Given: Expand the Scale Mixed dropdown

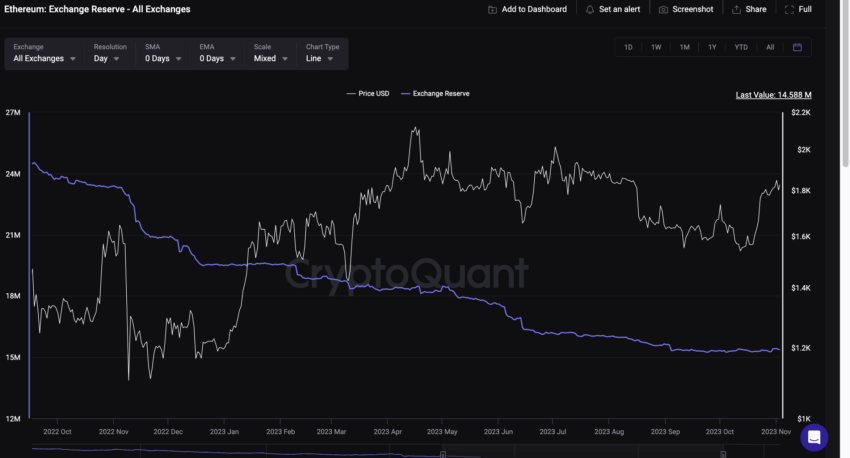Looking at the screenshot, I should point(270,54).
